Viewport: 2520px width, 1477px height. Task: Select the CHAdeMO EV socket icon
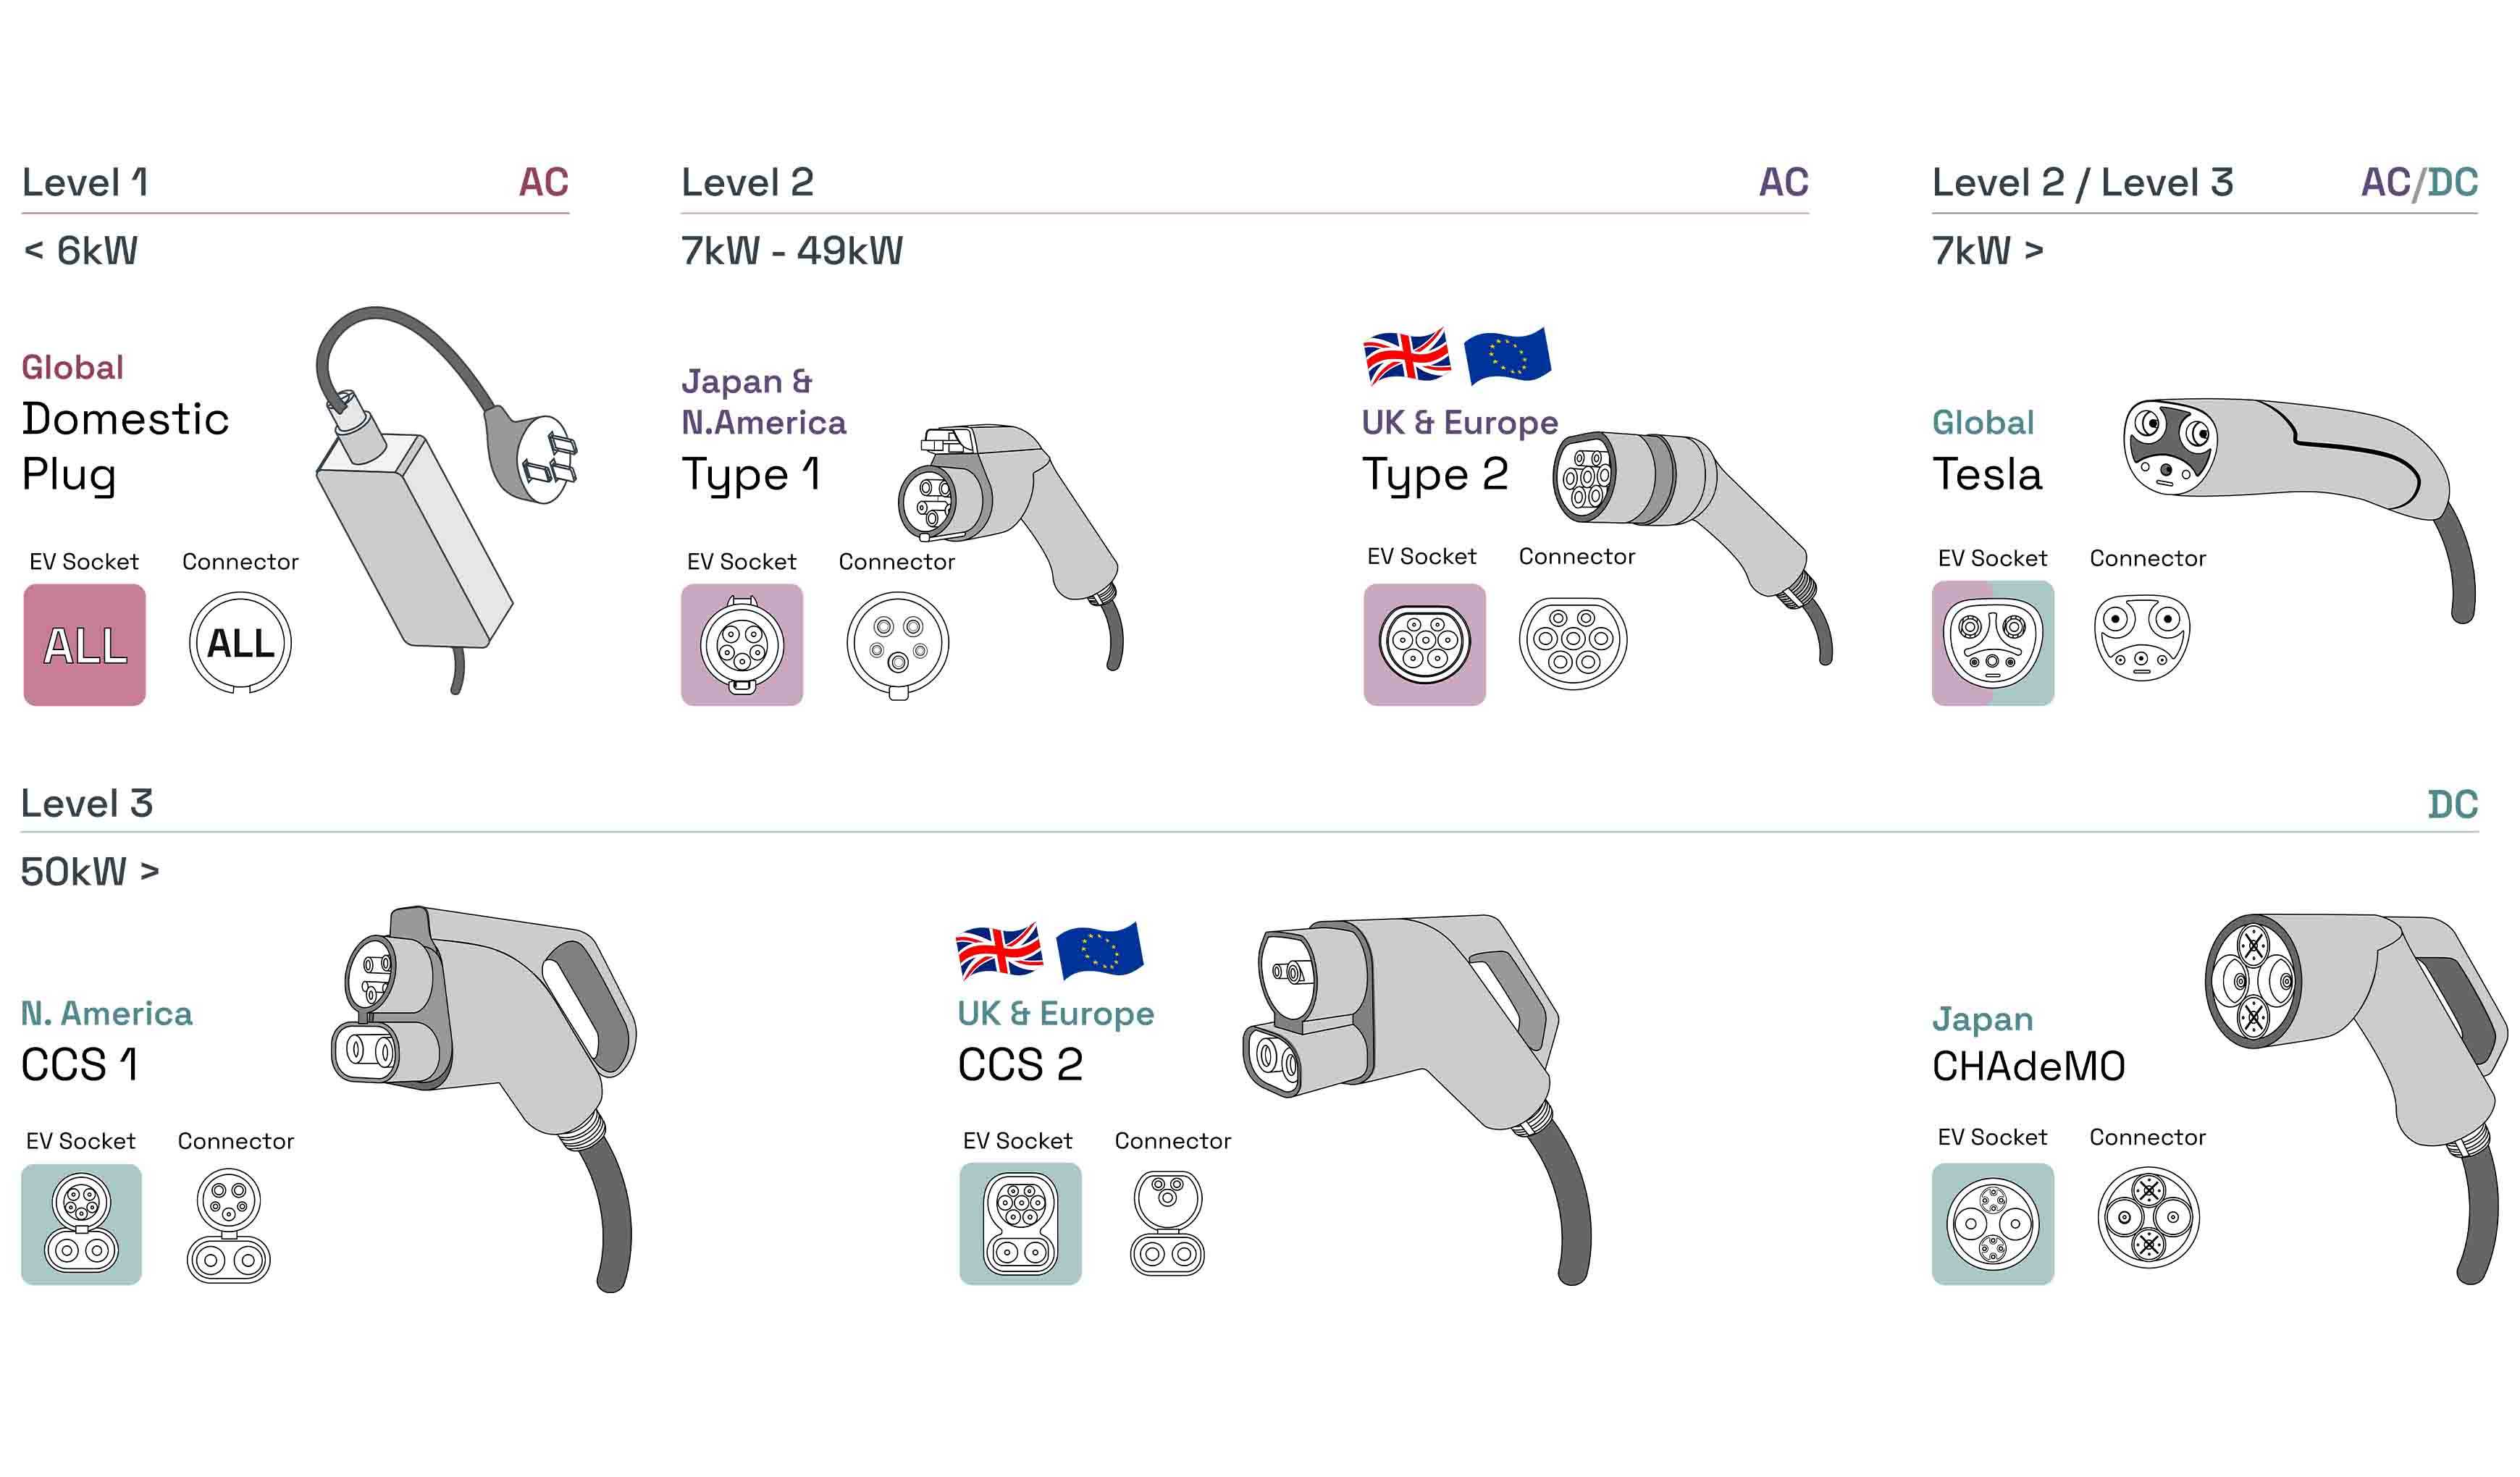pos(1992,1224)
